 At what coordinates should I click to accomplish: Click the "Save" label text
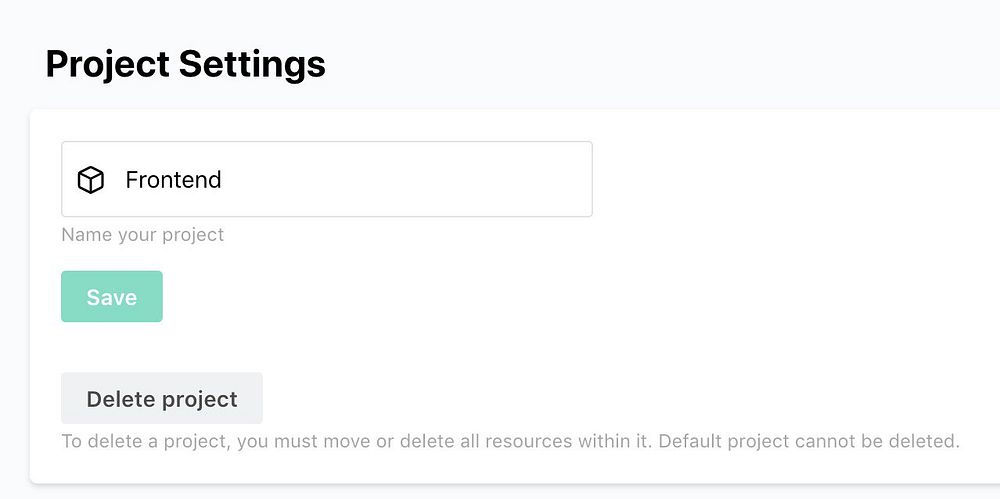(112, 297)
